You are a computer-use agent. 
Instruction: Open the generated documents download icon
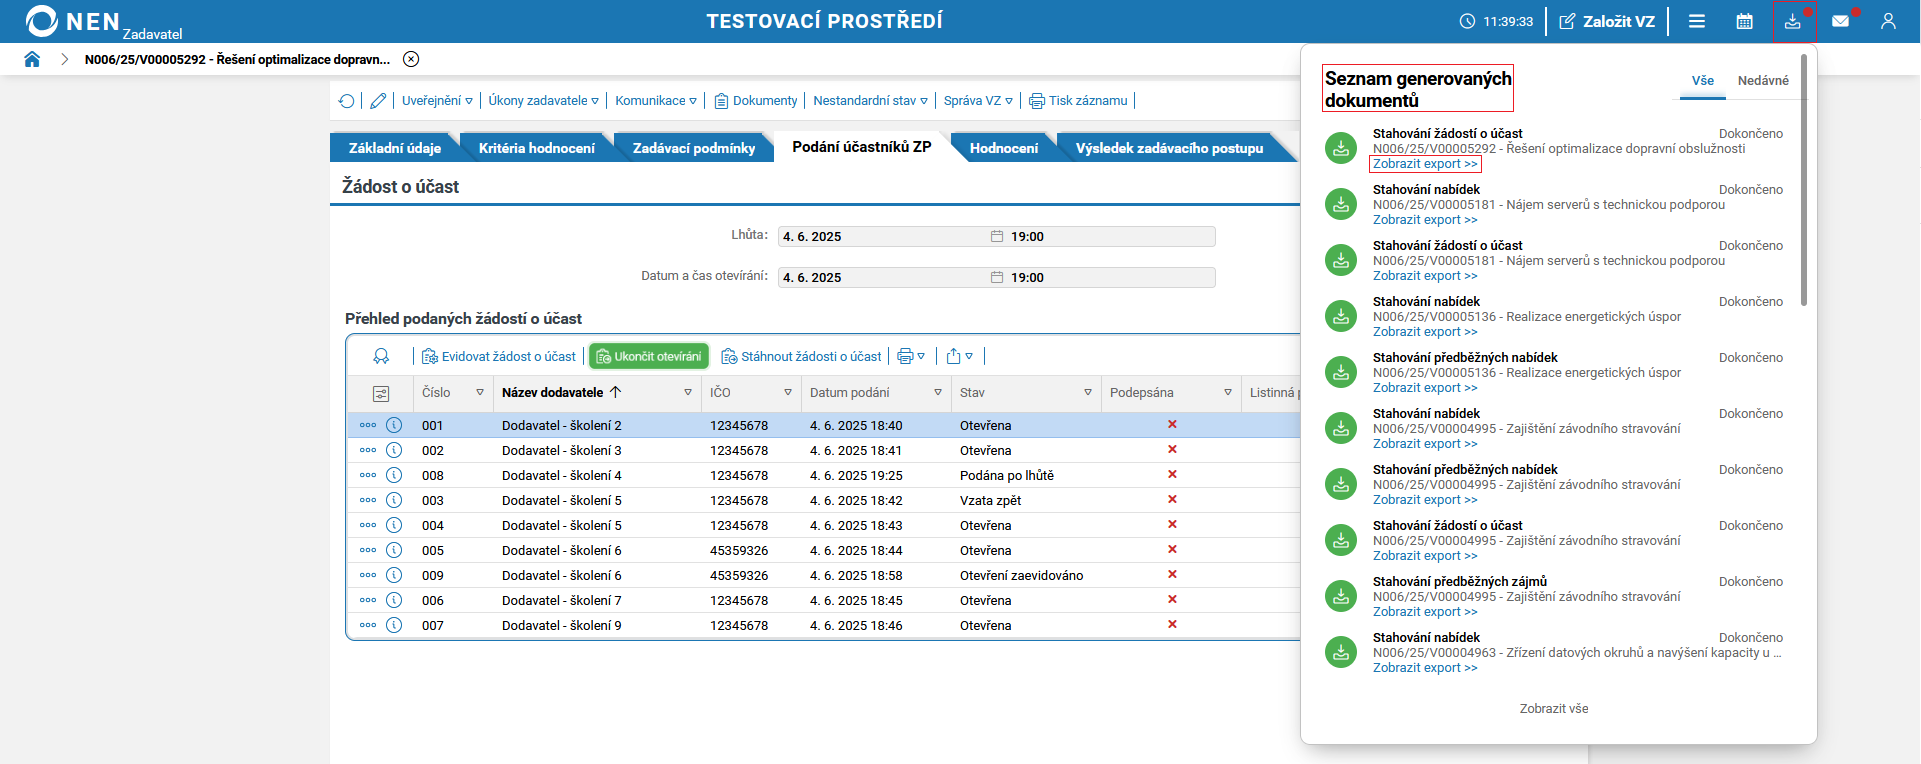coord(1792,21)
